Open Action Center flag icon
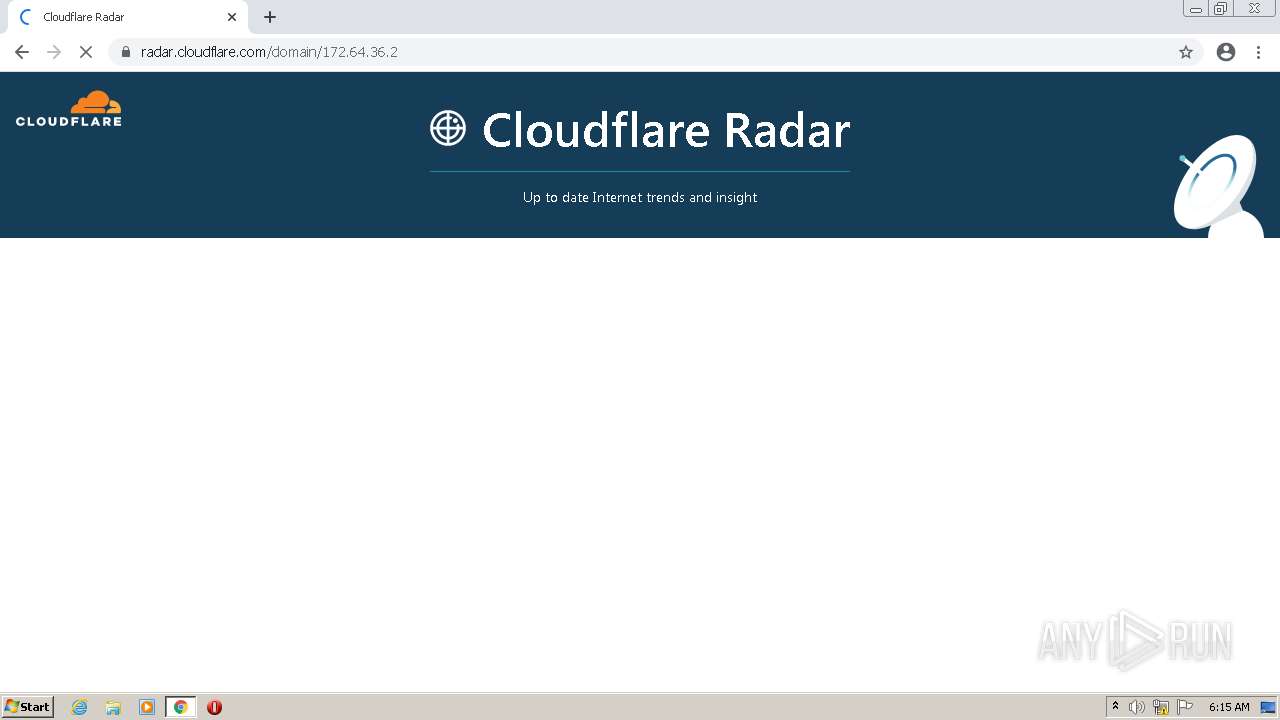This screenshot has height=720, width=1280. pos(1185,707)
